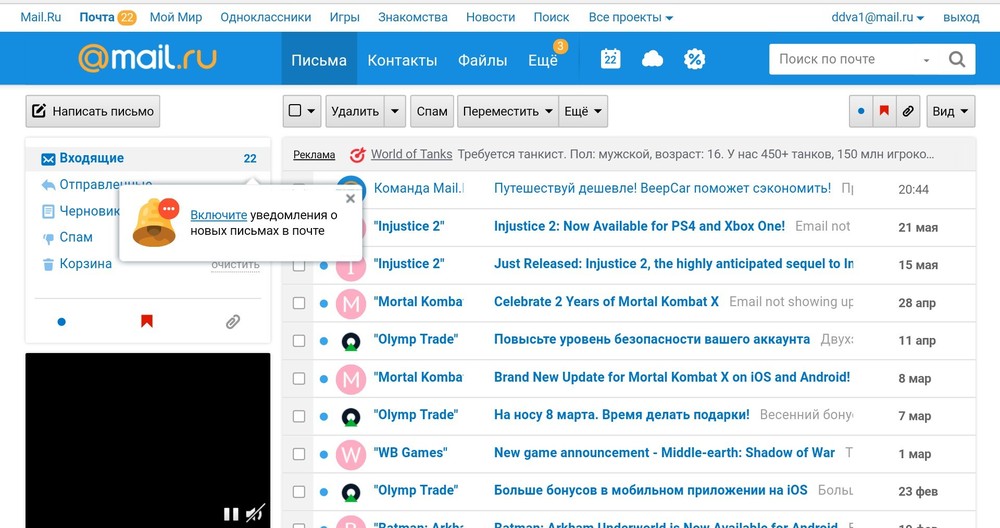Filter unread emails with blue dot in toolbar
The image size is (1000, 528).
[861, 111]
